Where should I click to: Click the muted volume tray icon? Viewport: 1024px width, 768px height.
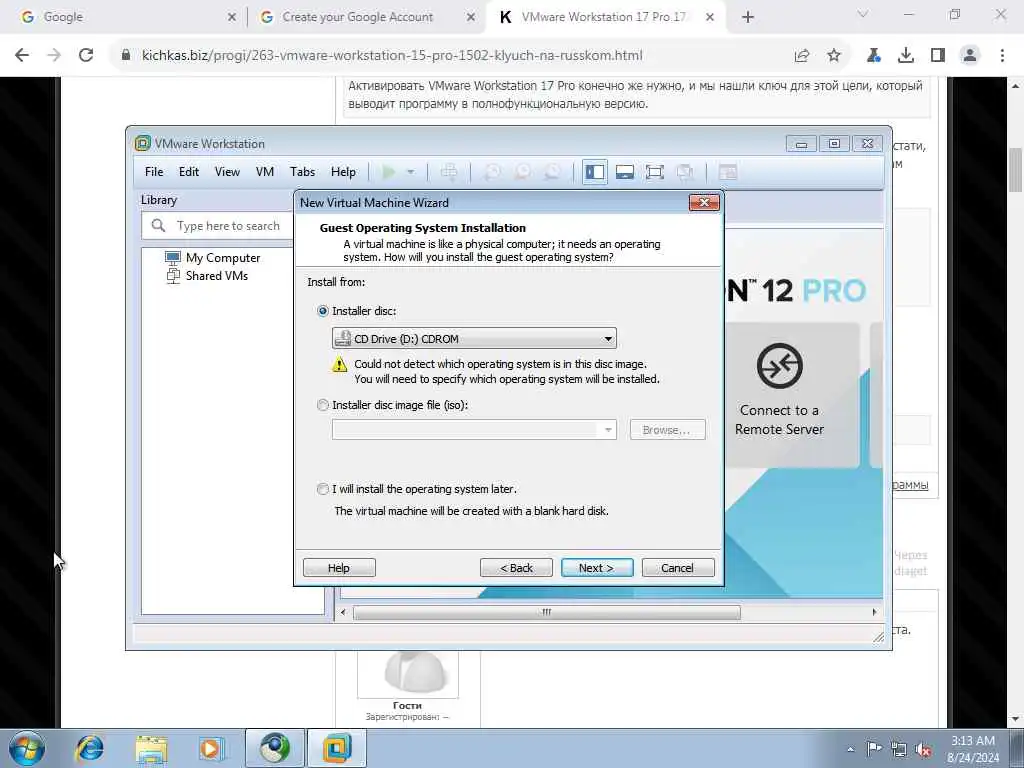tap(923, 749)
